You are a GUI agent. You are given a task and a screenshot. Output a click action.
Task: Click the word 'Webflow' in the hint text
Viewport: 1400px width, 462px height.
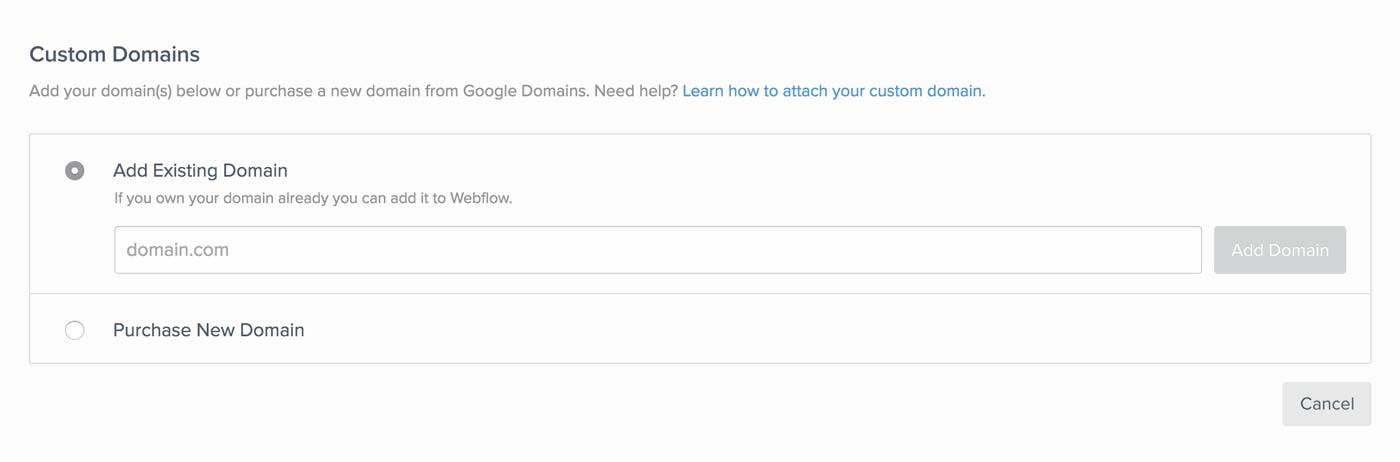(x=480, y=198)
